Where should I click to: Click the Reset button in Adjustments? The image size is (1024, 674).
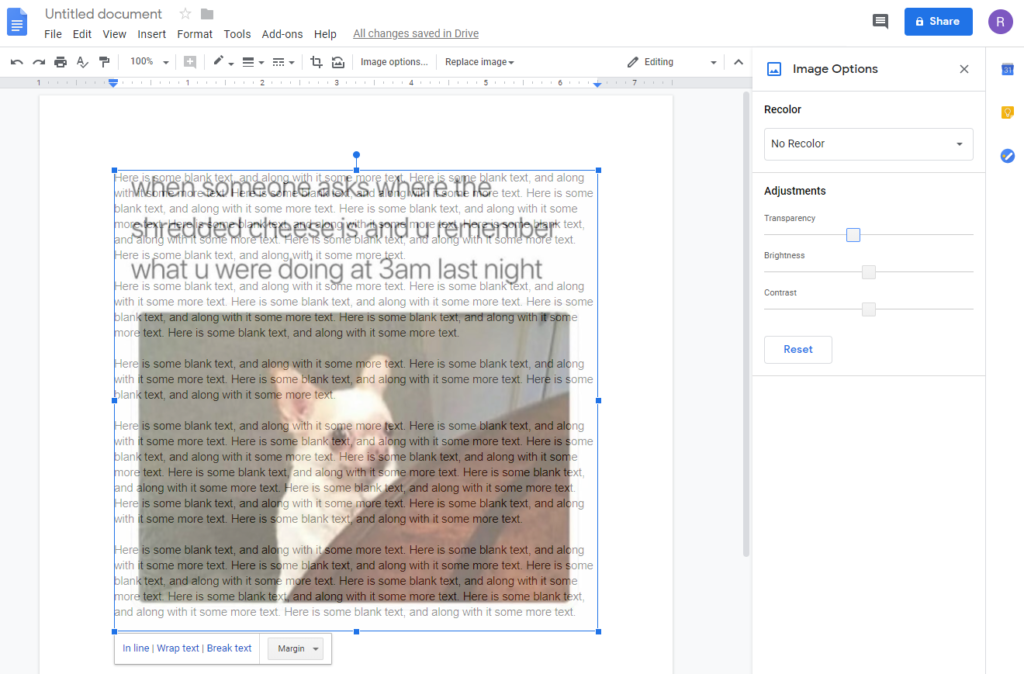point(797,349)
